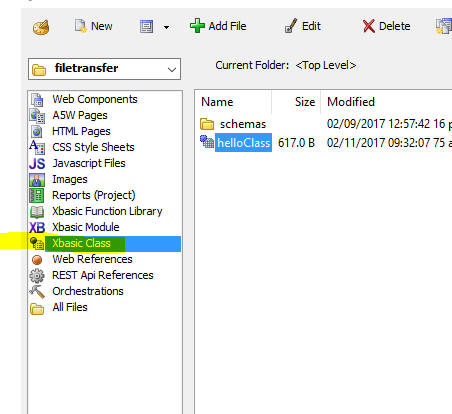The image size is (452, 414).
Task: Click the XB Xbasic Module icon
Action: coord(37,227)
